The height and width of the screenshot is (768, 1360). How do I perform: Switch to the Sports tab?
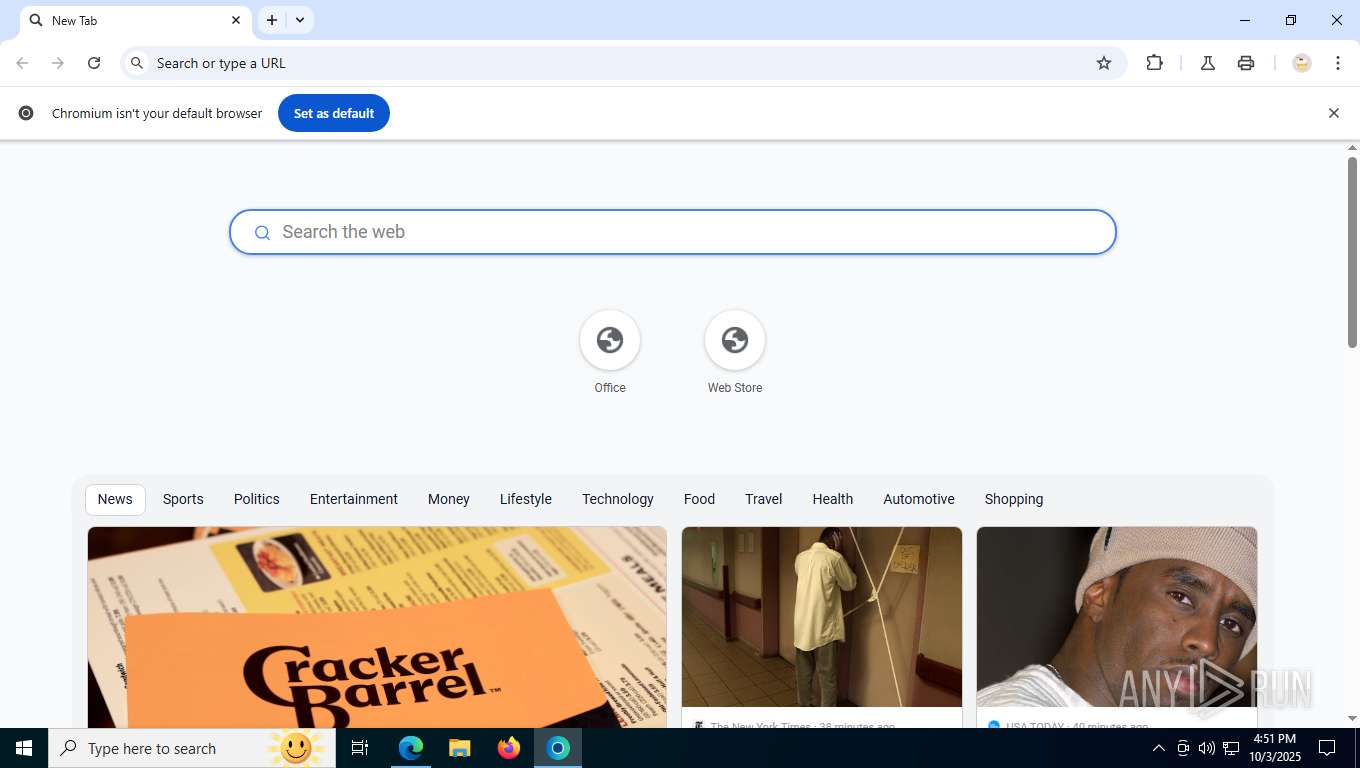click(183, 499)
